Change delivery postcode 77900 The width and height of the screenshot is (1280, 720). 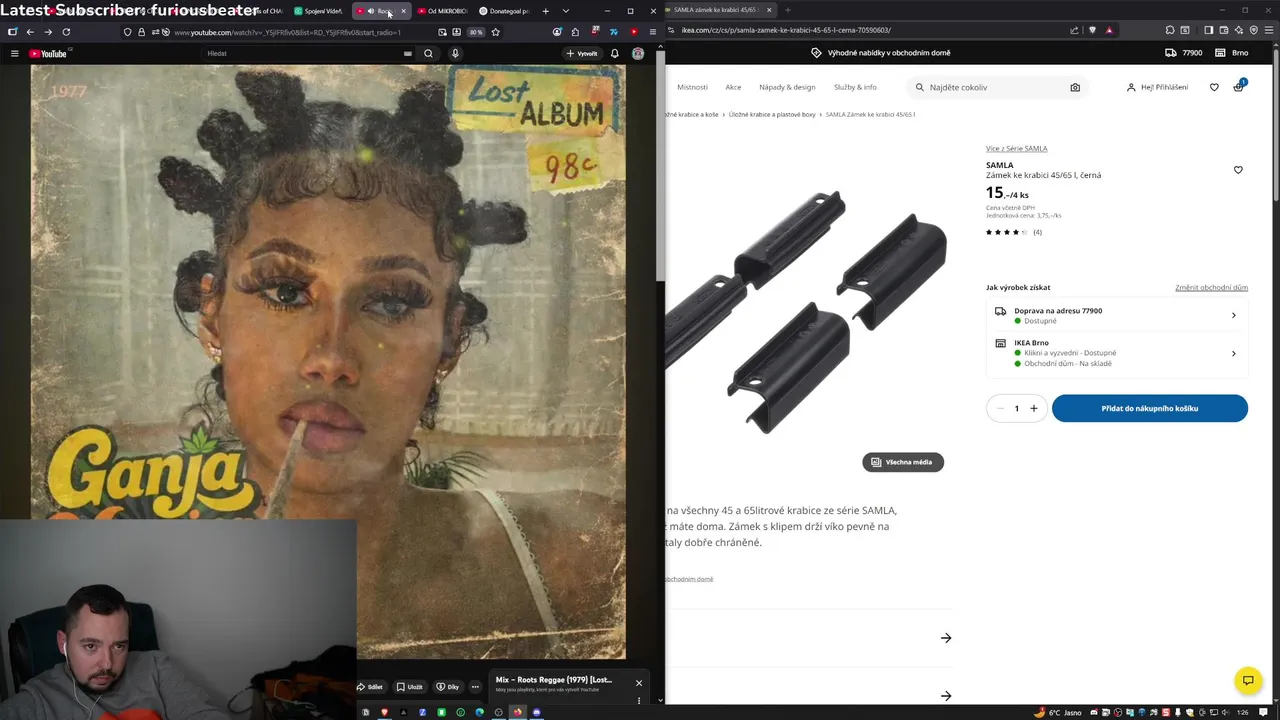point(1184,53)
